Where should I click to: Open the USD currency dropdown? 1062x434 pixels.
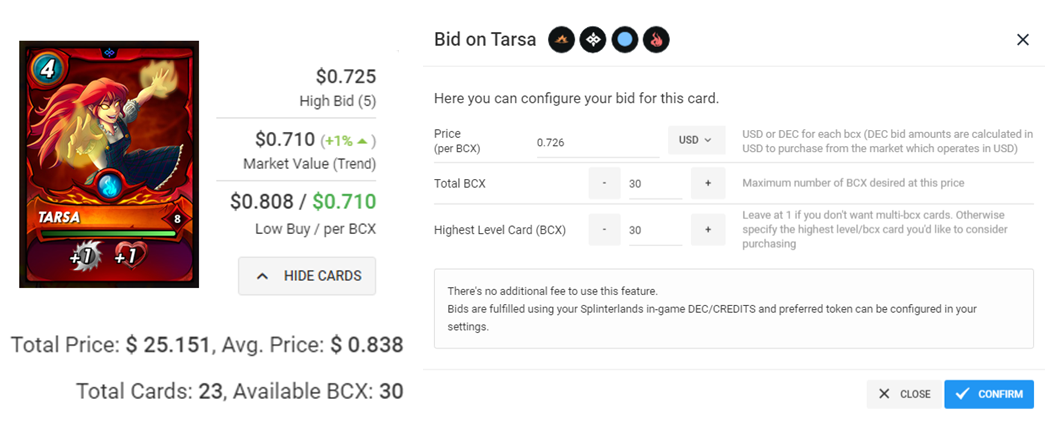click(x=696, y=140)
